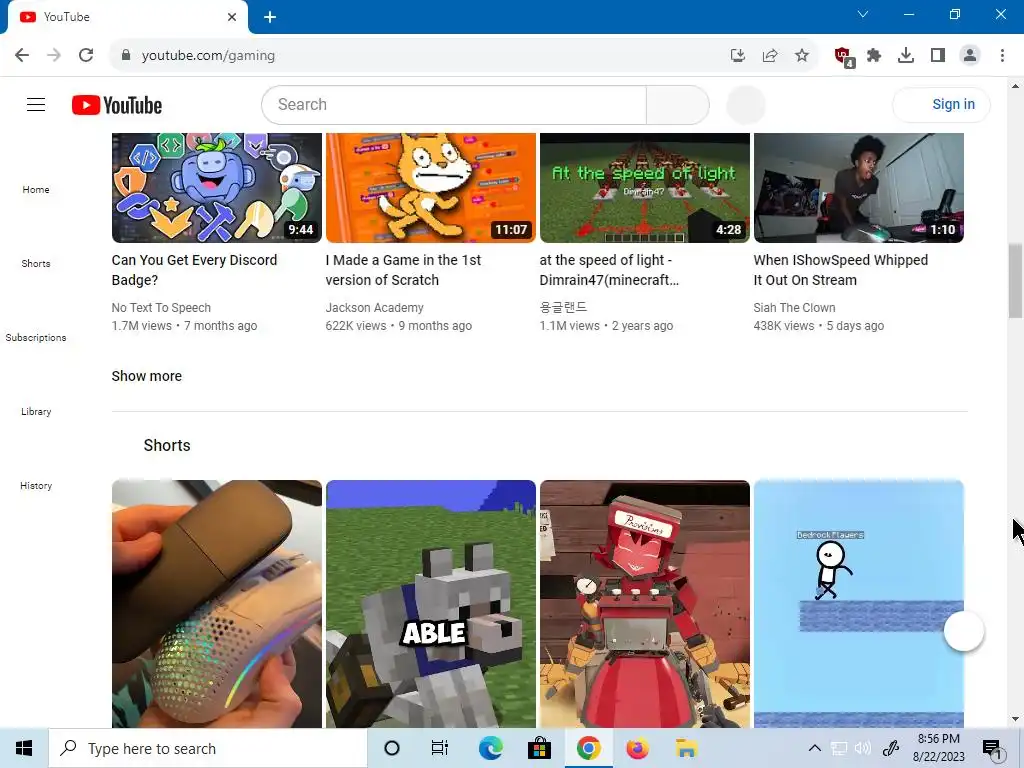
Task: Open the Korean-named channel under Minecraft video
Action: tap(563, 308)
